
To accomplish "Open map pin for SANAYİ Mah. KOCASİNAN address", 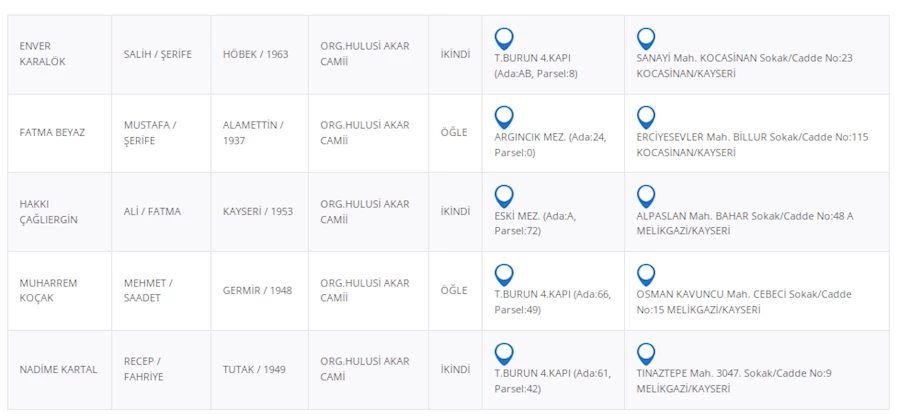I will [646, 39].
